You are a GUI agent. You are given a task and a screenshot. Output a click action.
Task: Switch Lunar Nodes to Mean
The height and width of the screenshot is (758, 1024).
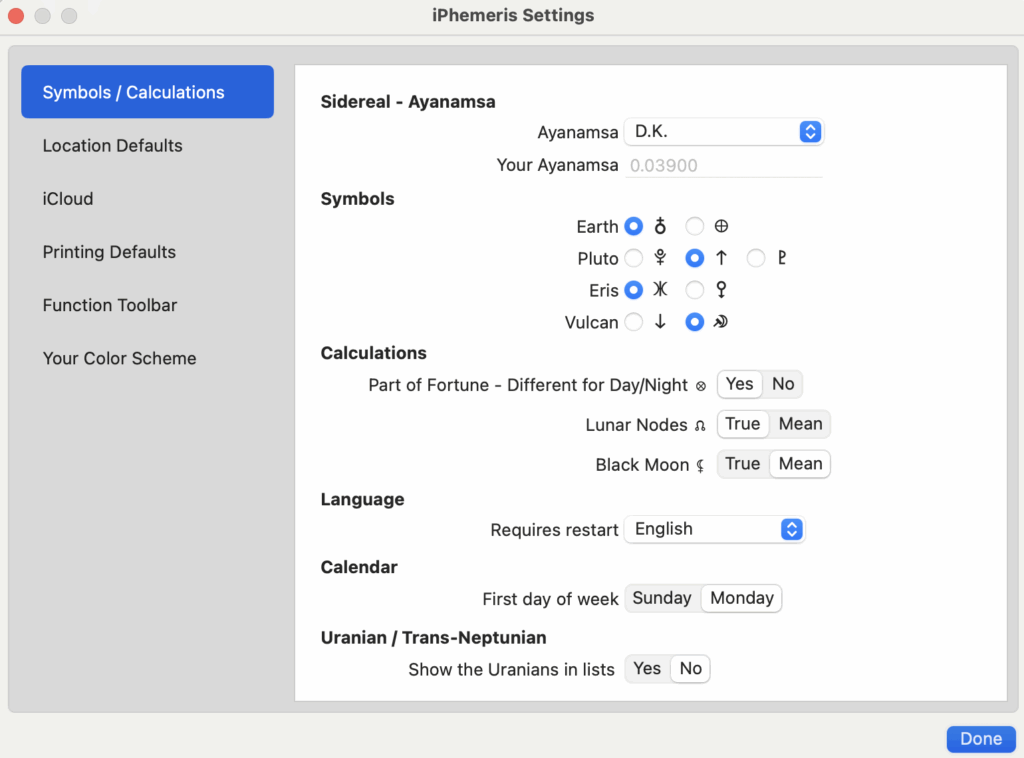coord(800,424)
